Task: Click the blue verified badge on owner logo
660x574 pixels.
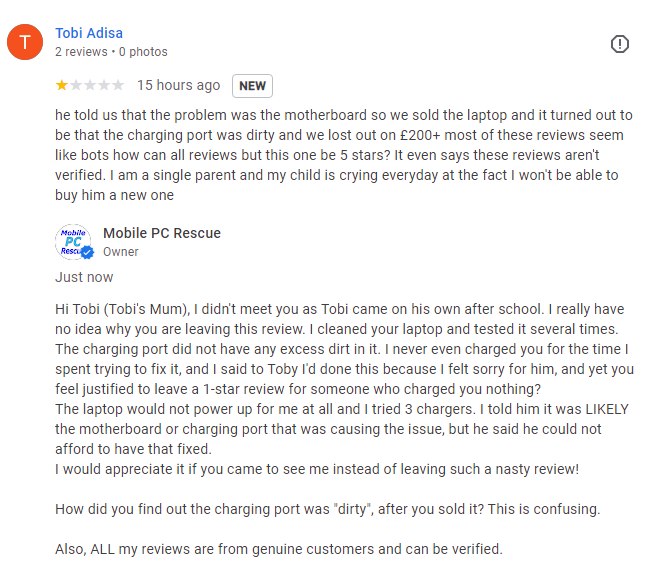Action: point(86,252)
